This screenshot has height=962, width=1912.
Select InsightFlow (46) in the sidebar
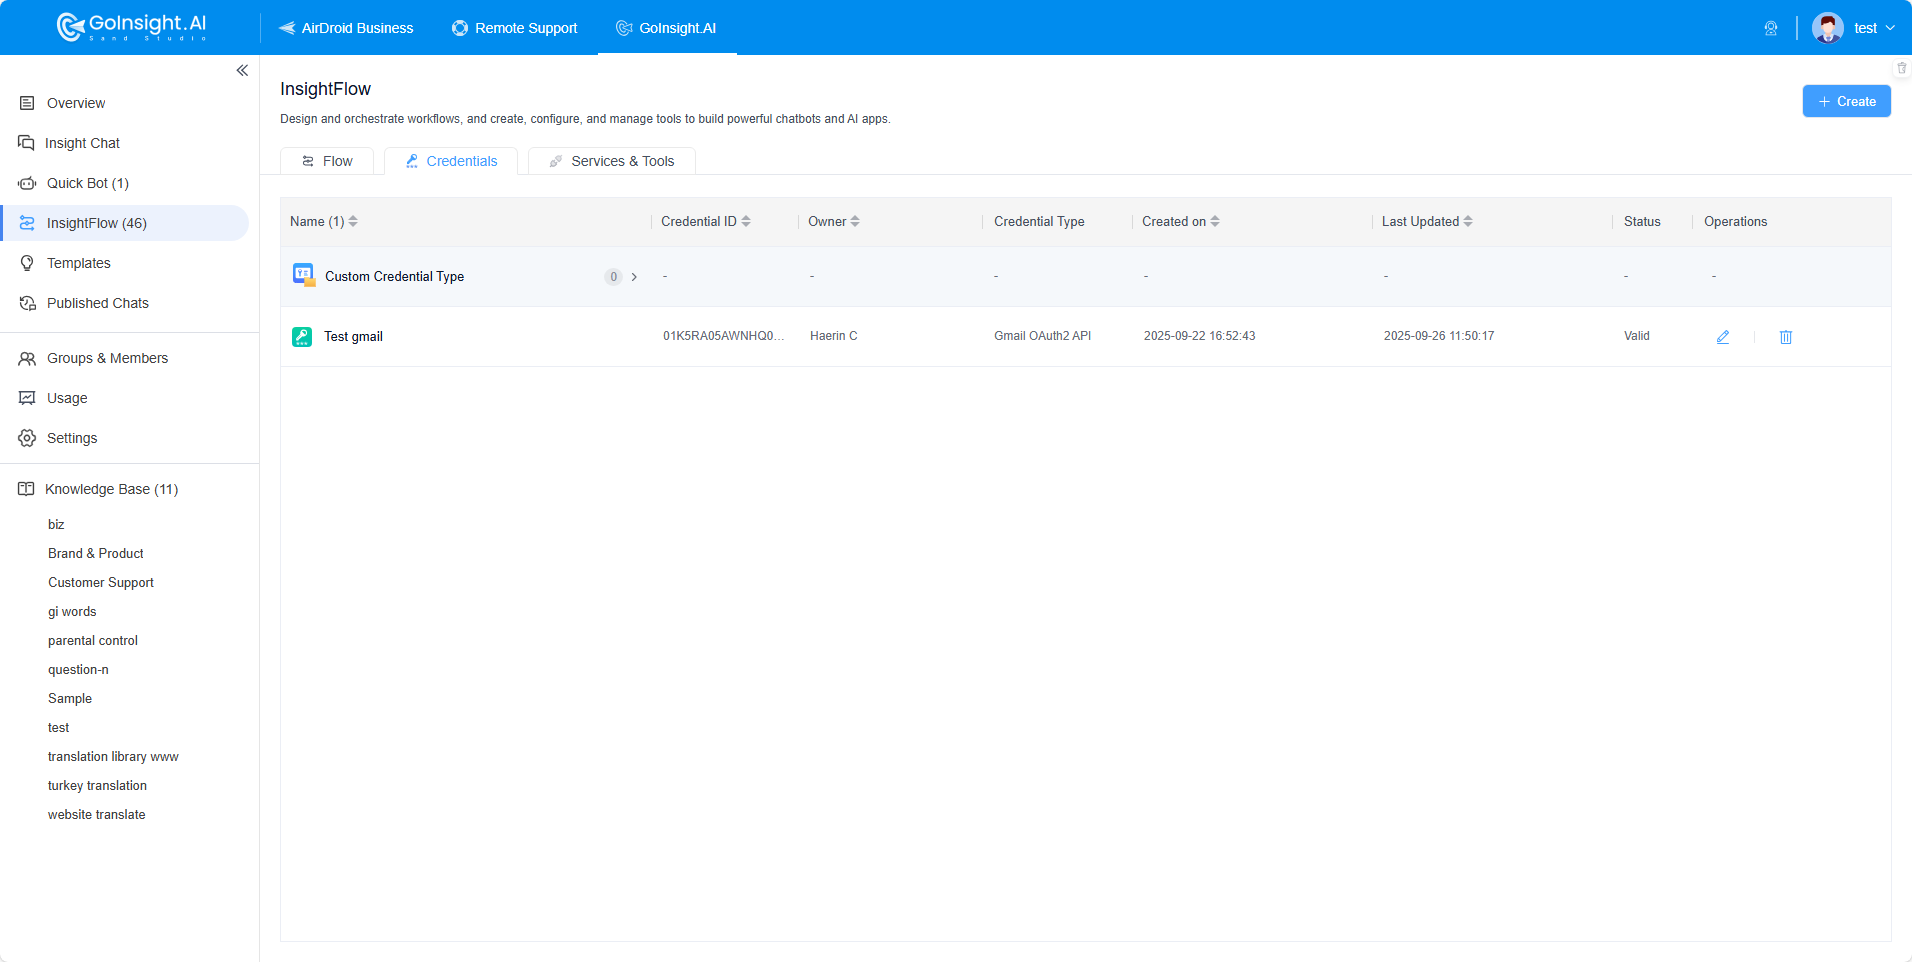pyautogui.click(x=125, y=223)
